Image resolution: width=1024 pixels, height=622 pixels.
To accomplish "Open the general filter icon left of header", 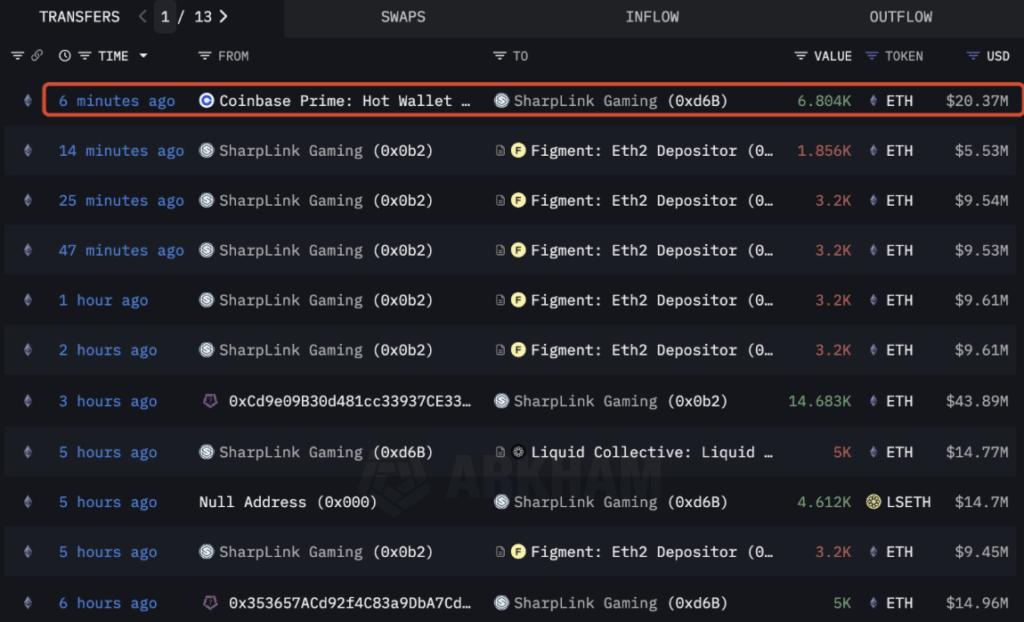I will click(x=18, y=56).
